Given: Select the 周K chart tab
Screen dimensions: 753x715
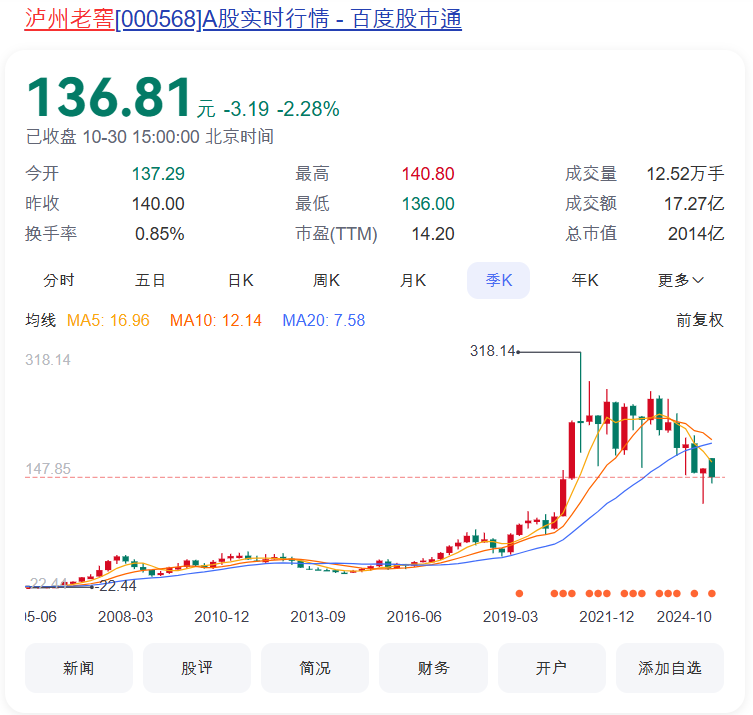Looking at the screenshot, I should click(327, 280).
